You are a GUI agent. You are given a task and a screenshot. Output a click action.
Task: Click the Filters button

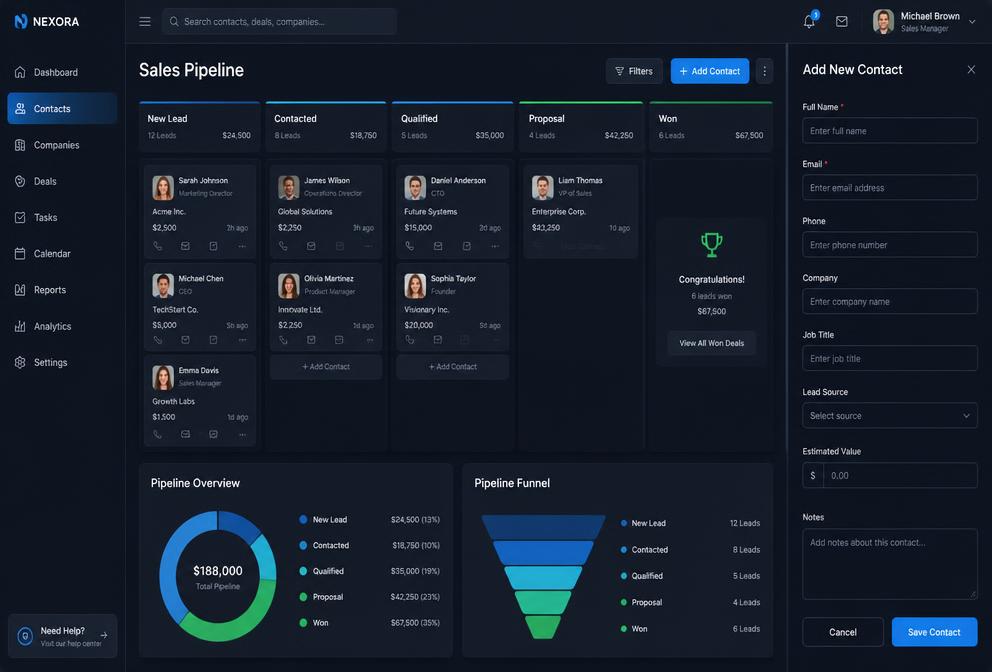pos(634,71)
